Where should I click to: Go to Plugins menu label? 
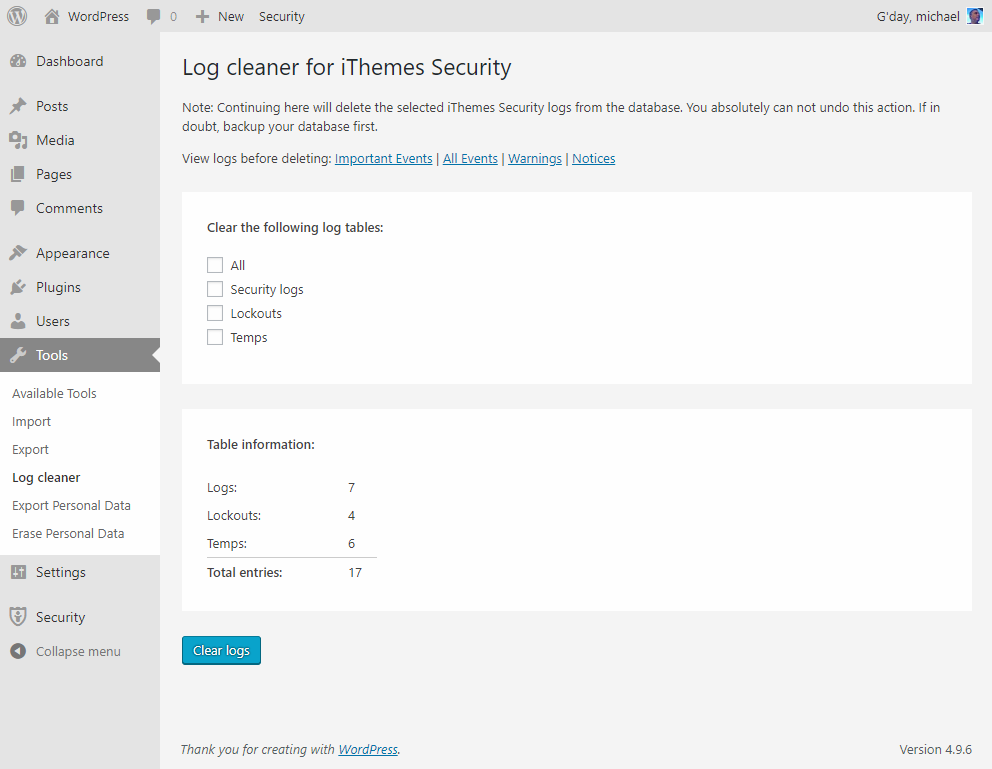point(58,288)
